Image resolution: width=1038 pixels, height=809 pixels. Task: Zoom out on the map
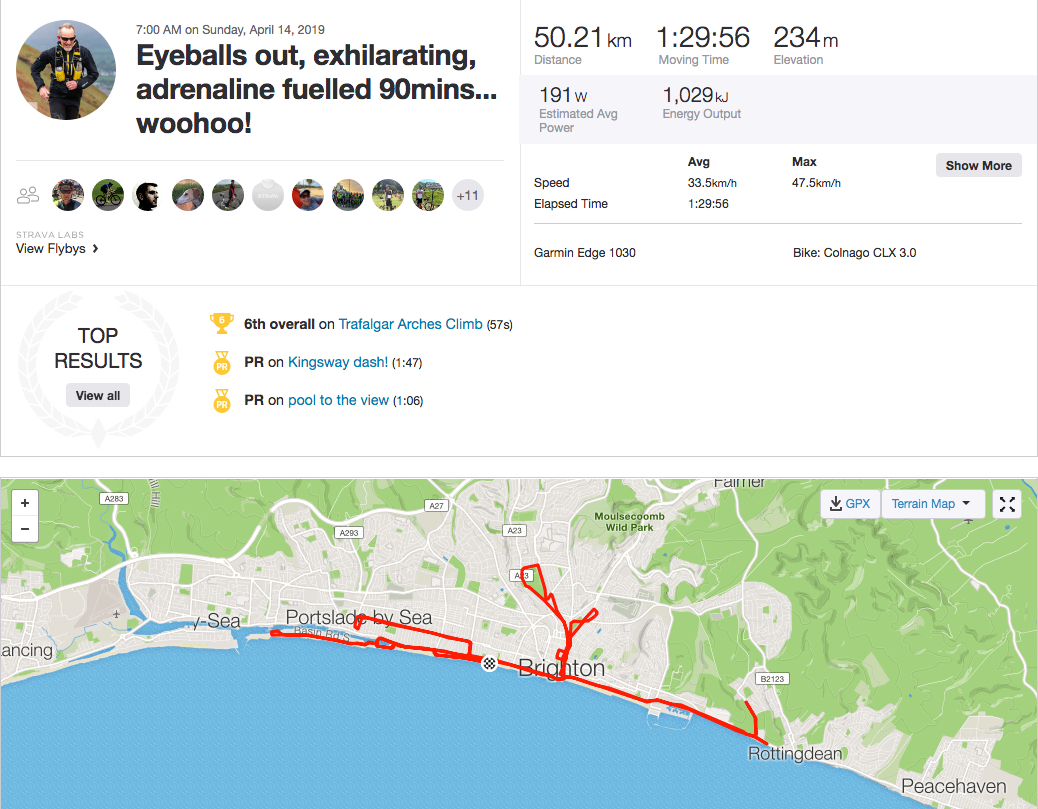tap(25, 529)
